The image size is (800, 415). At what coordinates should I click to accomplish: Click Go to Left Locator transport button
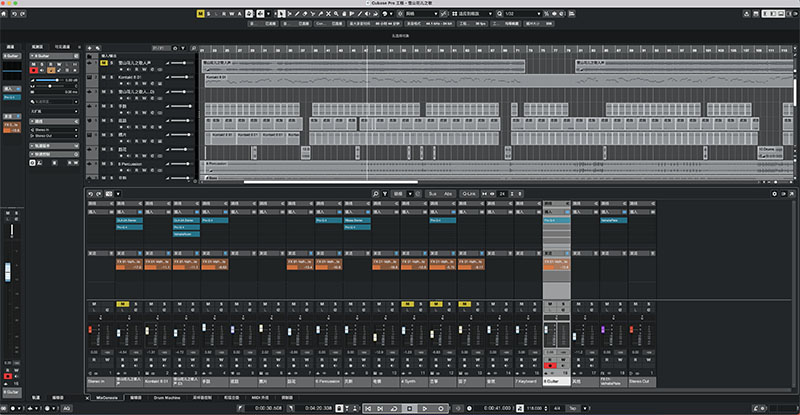point(368,408)
